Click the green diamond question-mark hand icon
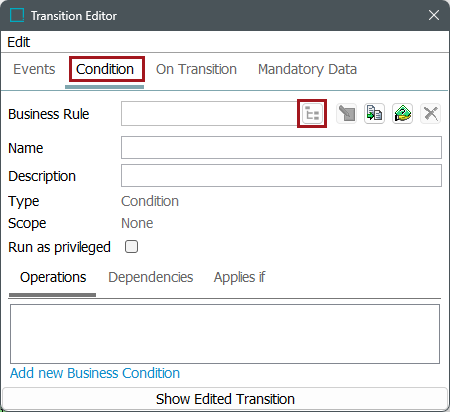The height and width of the screenshot is (412, 450). [402, 114]
